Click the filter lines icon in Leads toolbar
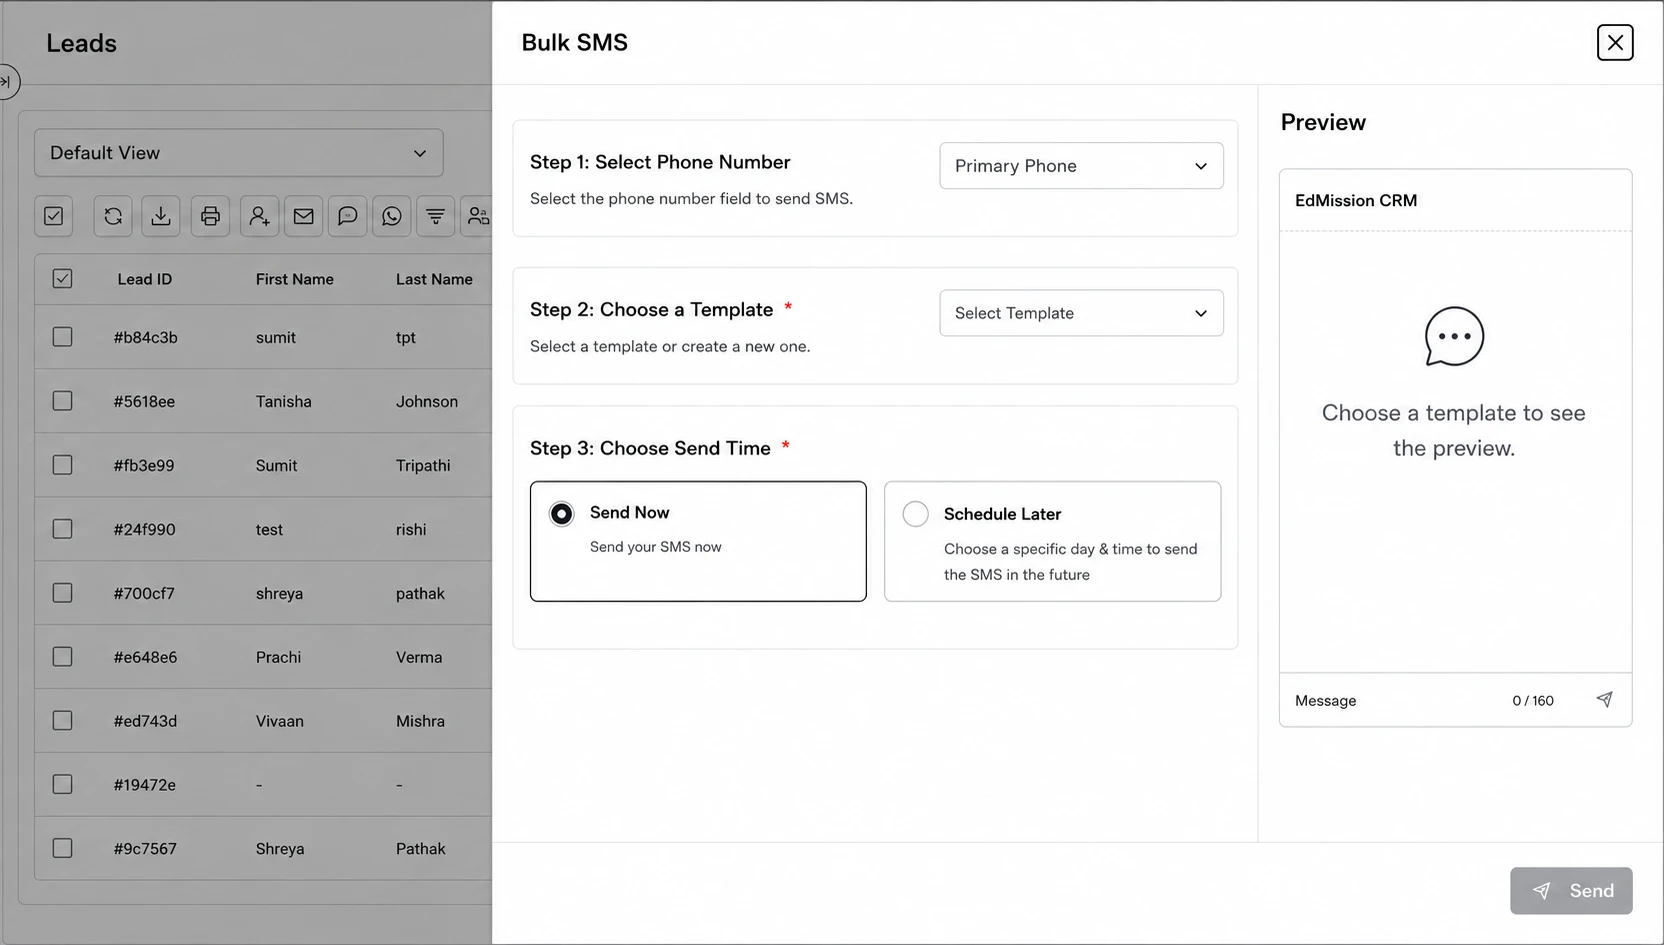Image resolution: width=1664 pixels, height=945 pixels. click(x=435, y=216)
